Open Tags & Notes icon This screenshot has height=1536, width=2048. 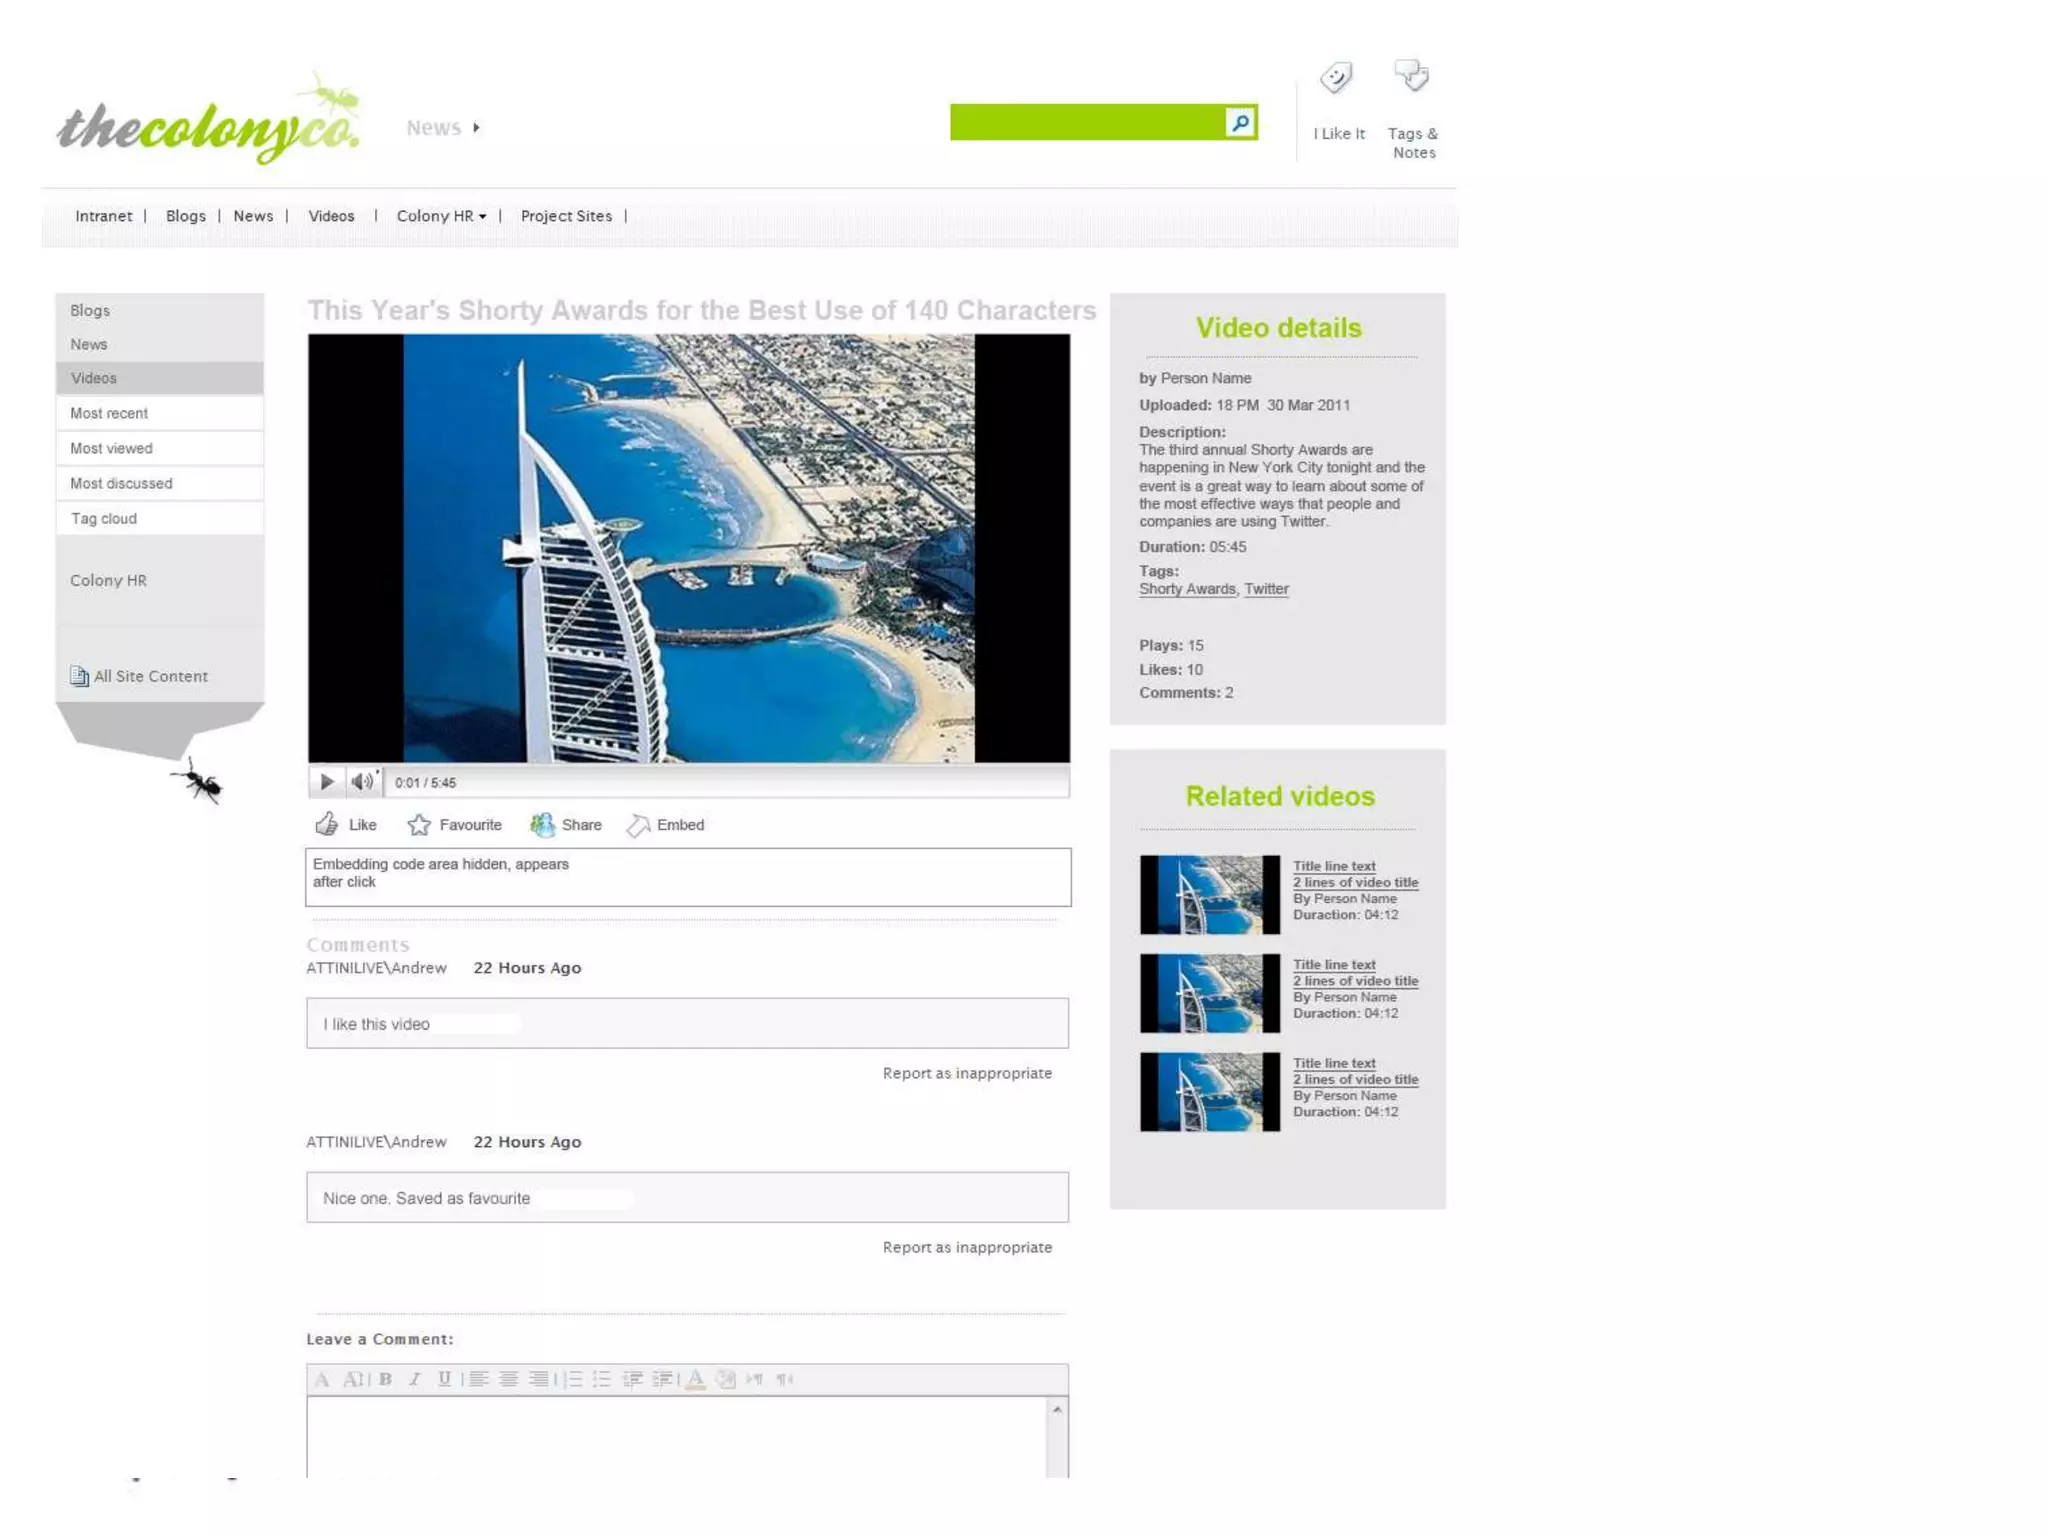coord(1412,76)
